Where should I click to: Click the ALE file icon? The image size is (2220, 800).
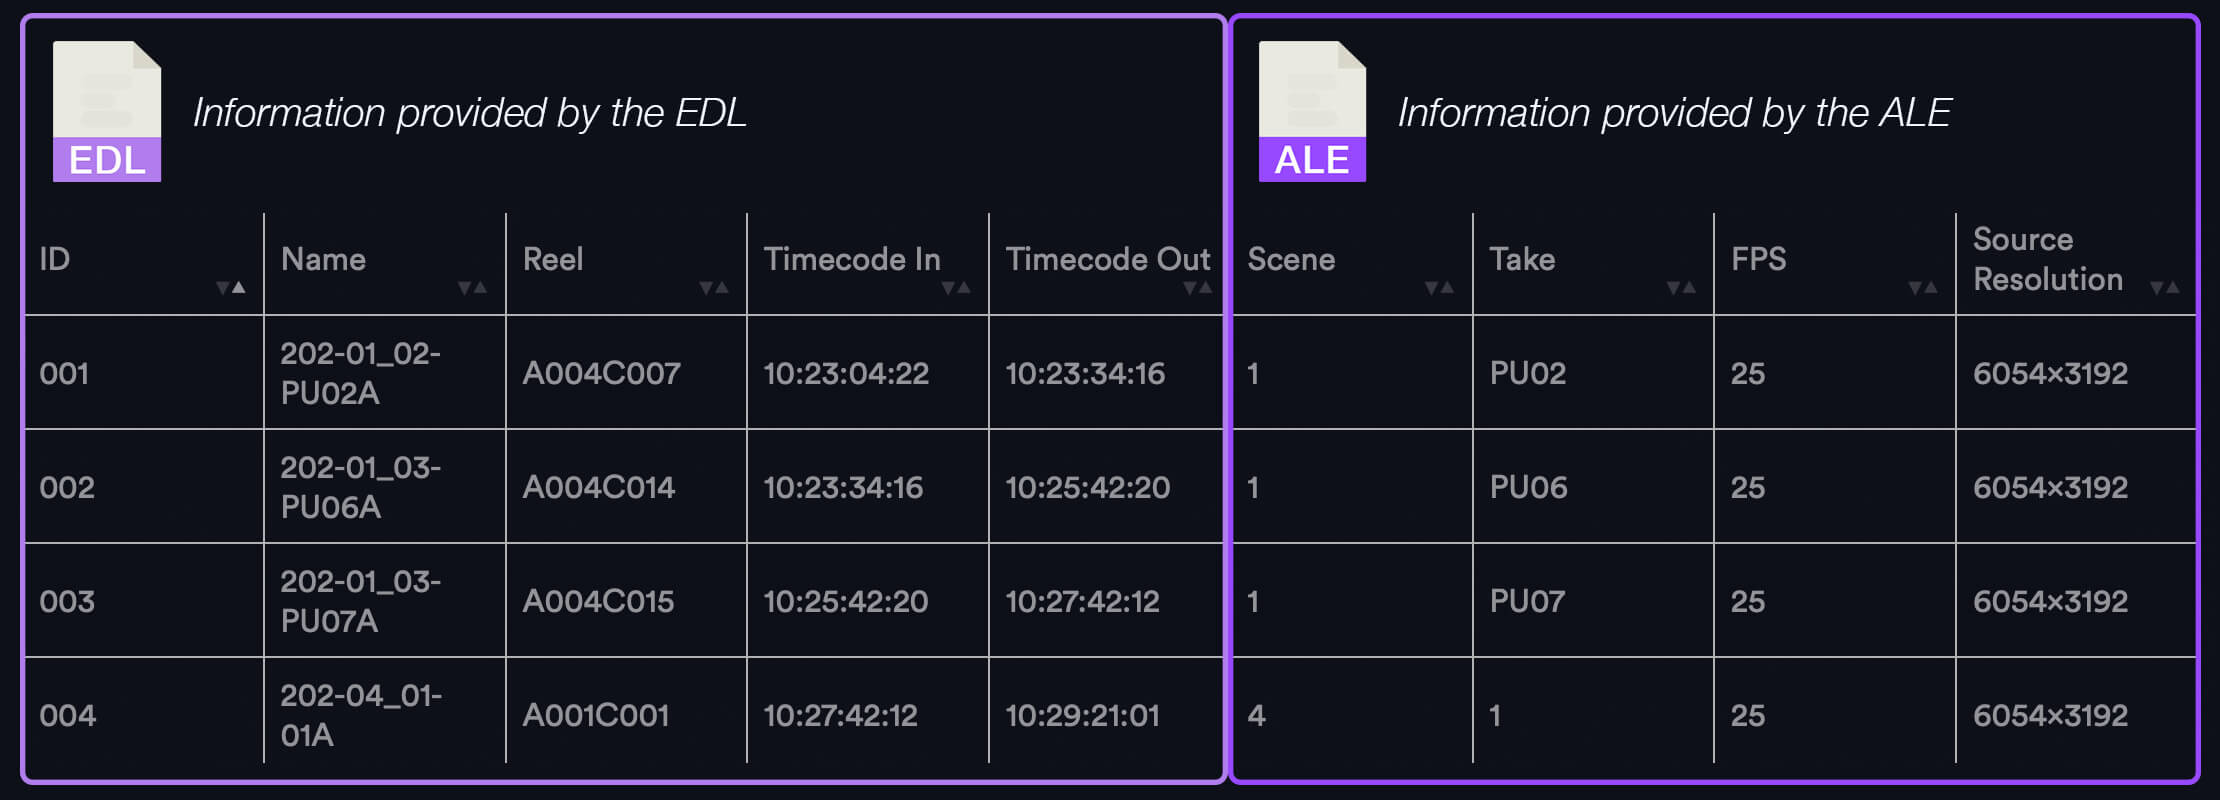coord(1312,111)
